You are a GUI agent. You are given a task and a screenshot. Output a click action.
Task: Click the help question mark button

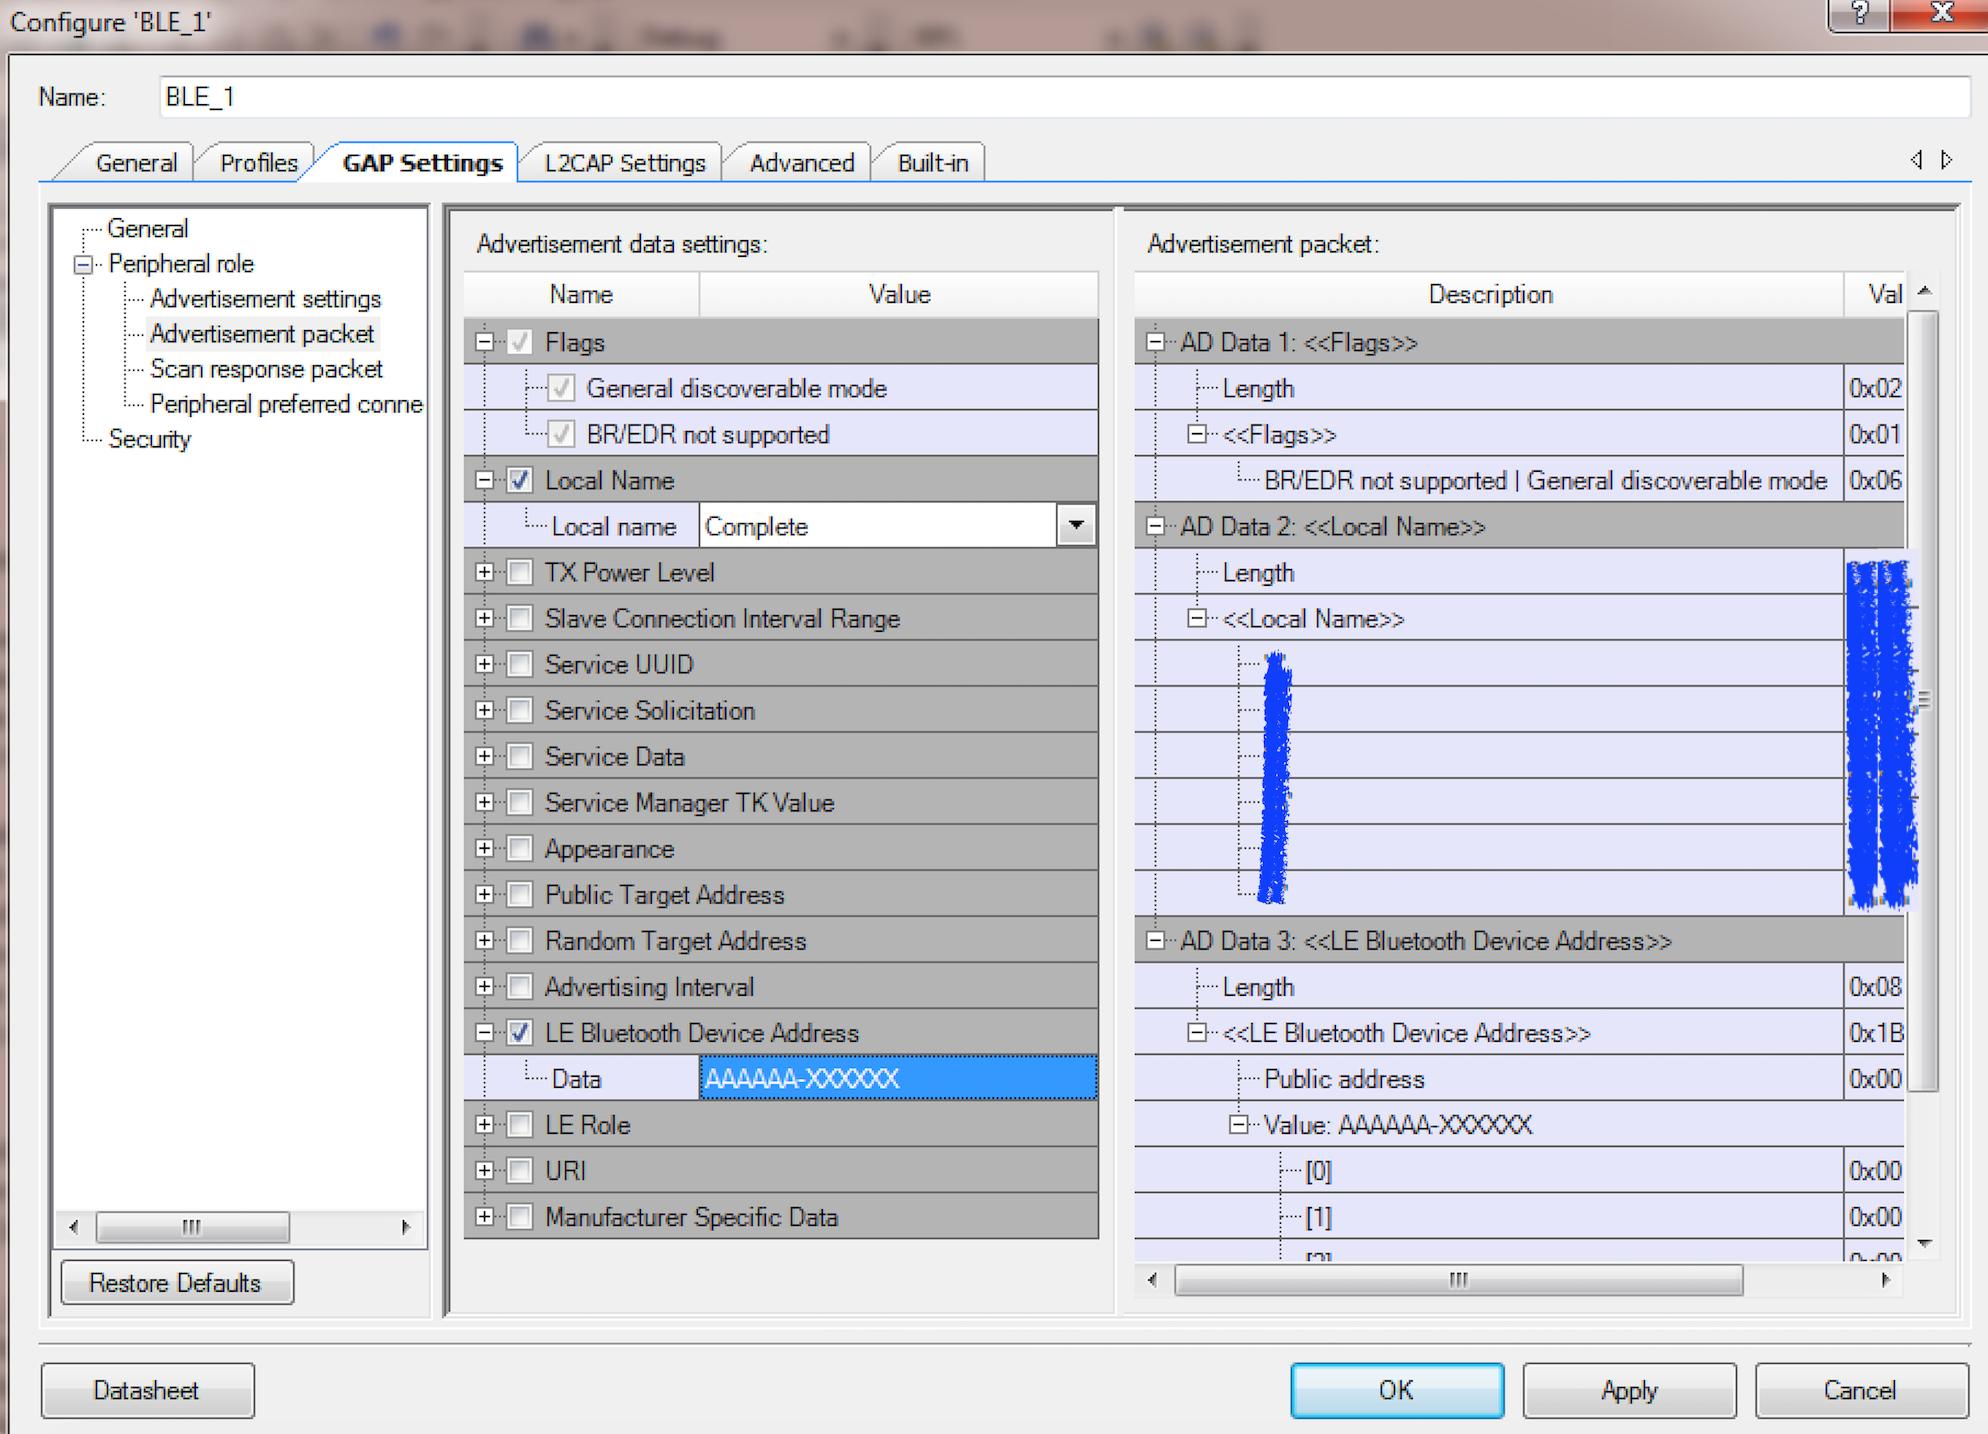tap(1860, 14)
